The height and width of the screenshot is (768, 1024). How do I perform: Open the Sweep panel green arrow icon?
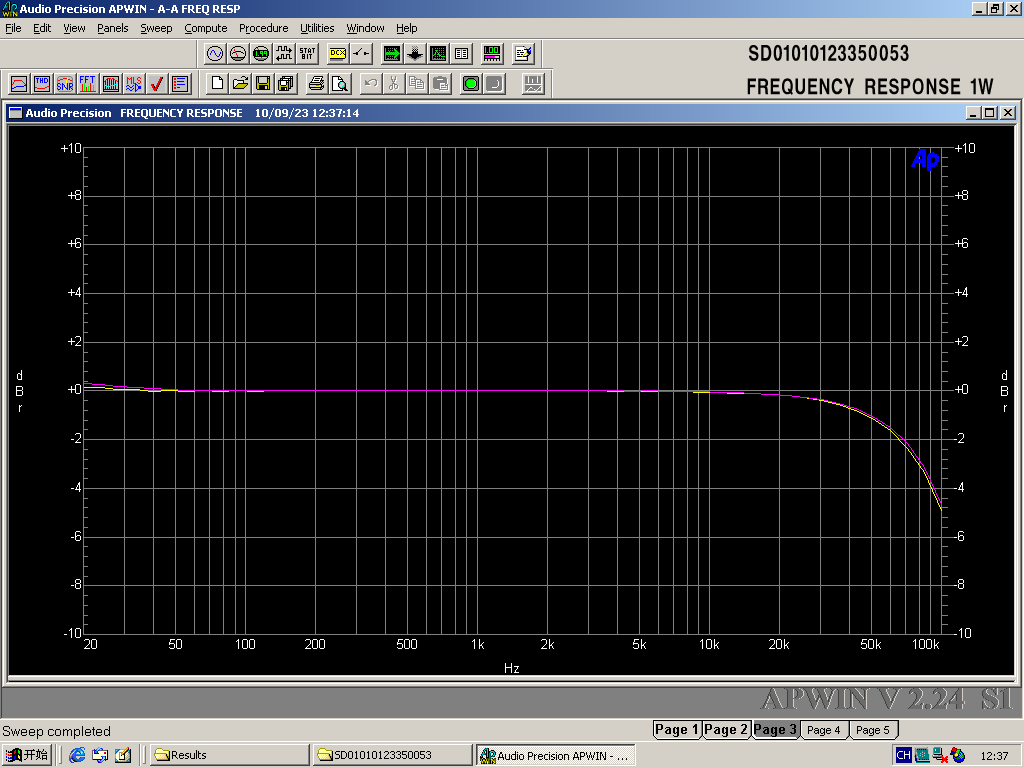click(x=392, y=54)
